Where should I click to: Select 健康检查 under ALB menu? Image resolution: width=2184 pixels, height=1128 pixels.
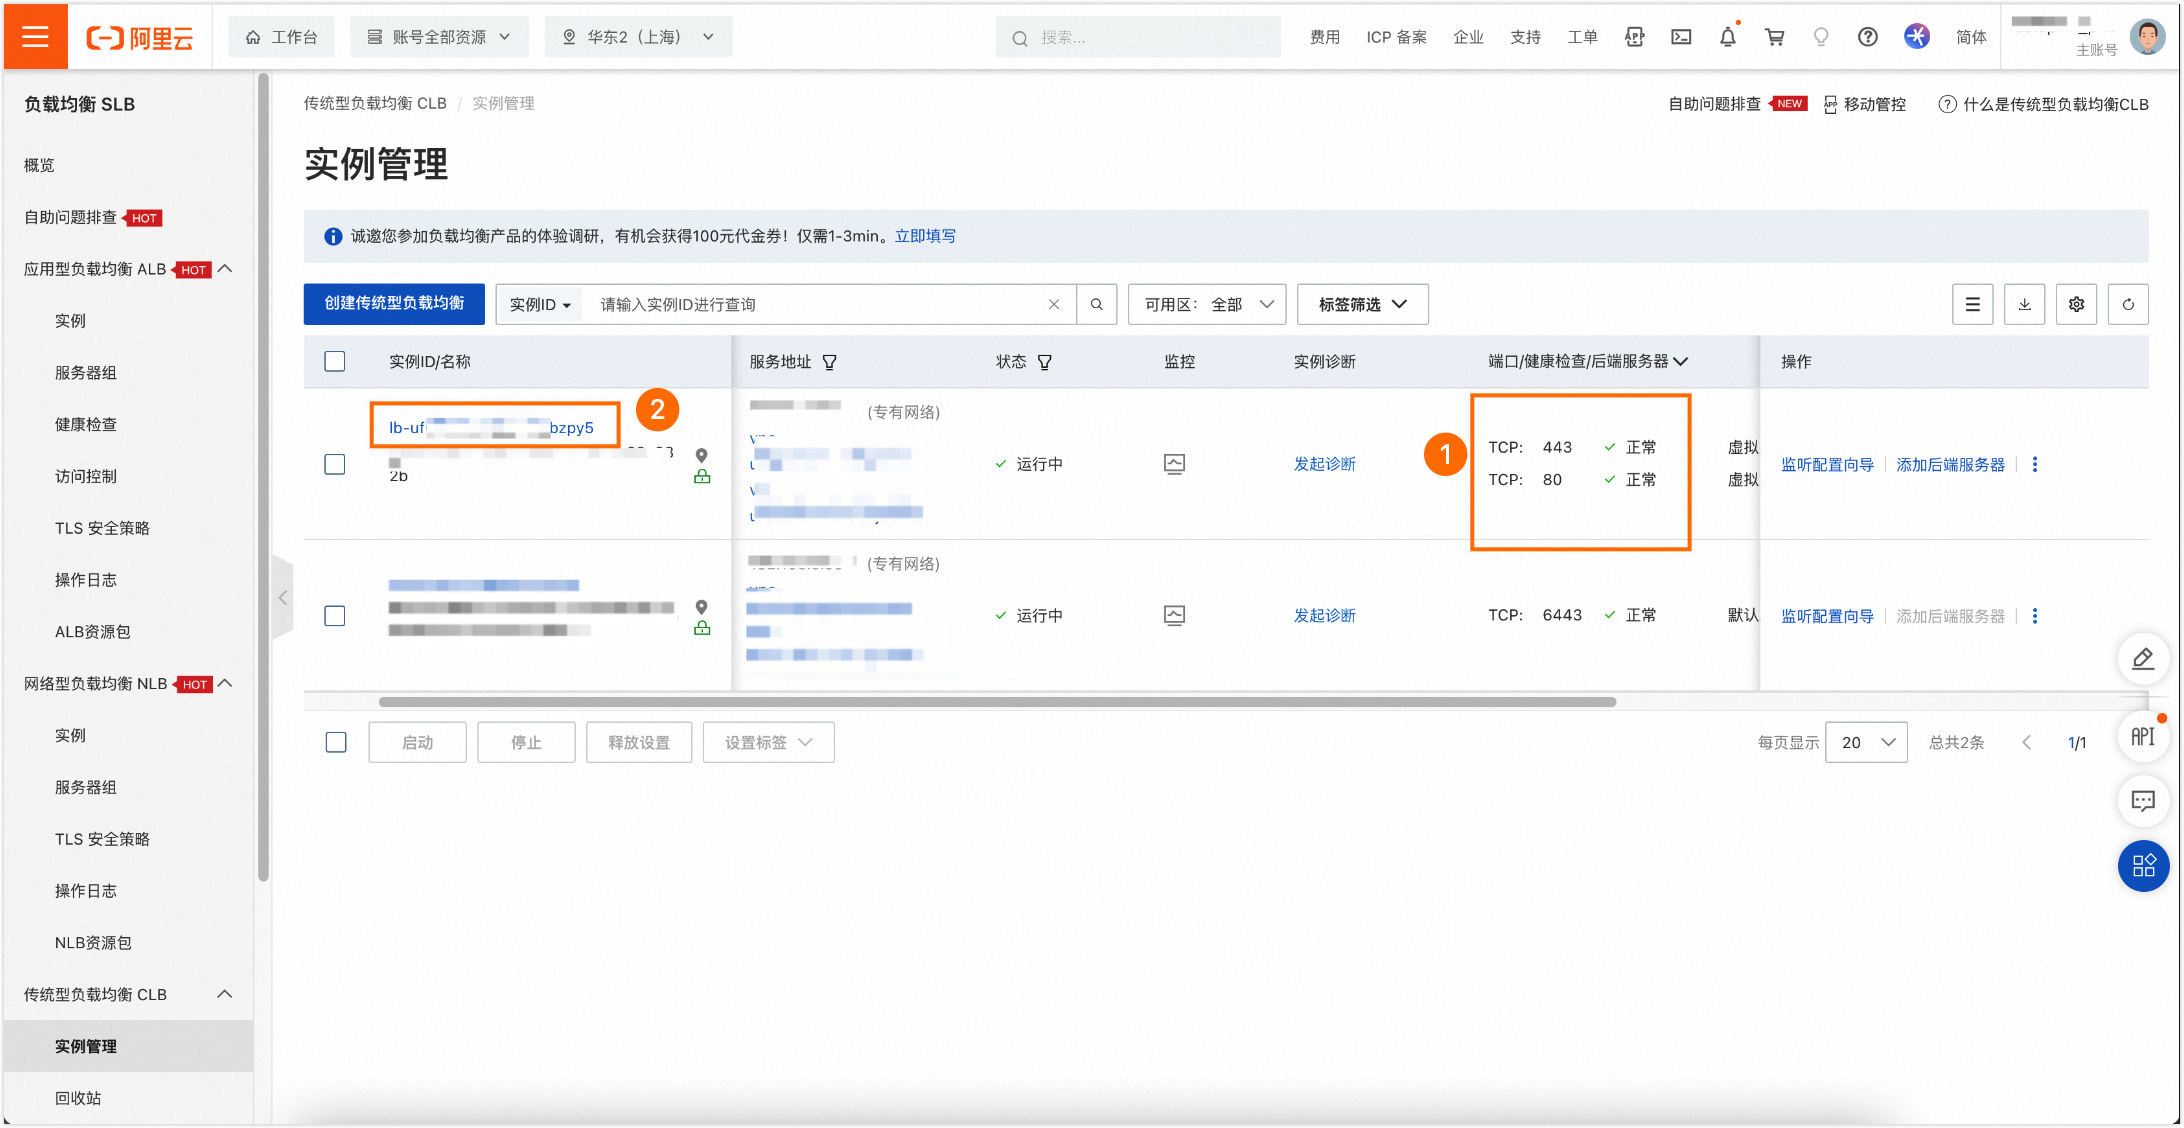click(86, 424)
